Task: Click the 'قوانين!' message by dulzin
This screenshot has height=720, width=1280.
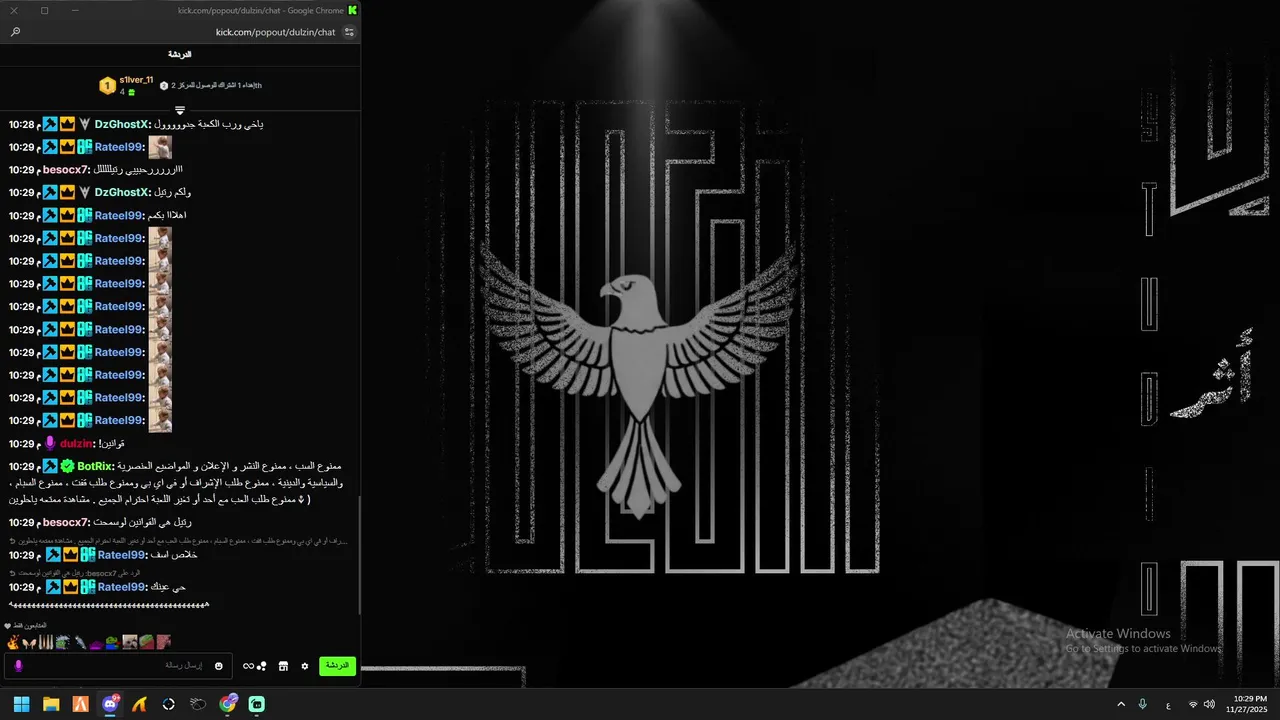Action: (114, 443)
